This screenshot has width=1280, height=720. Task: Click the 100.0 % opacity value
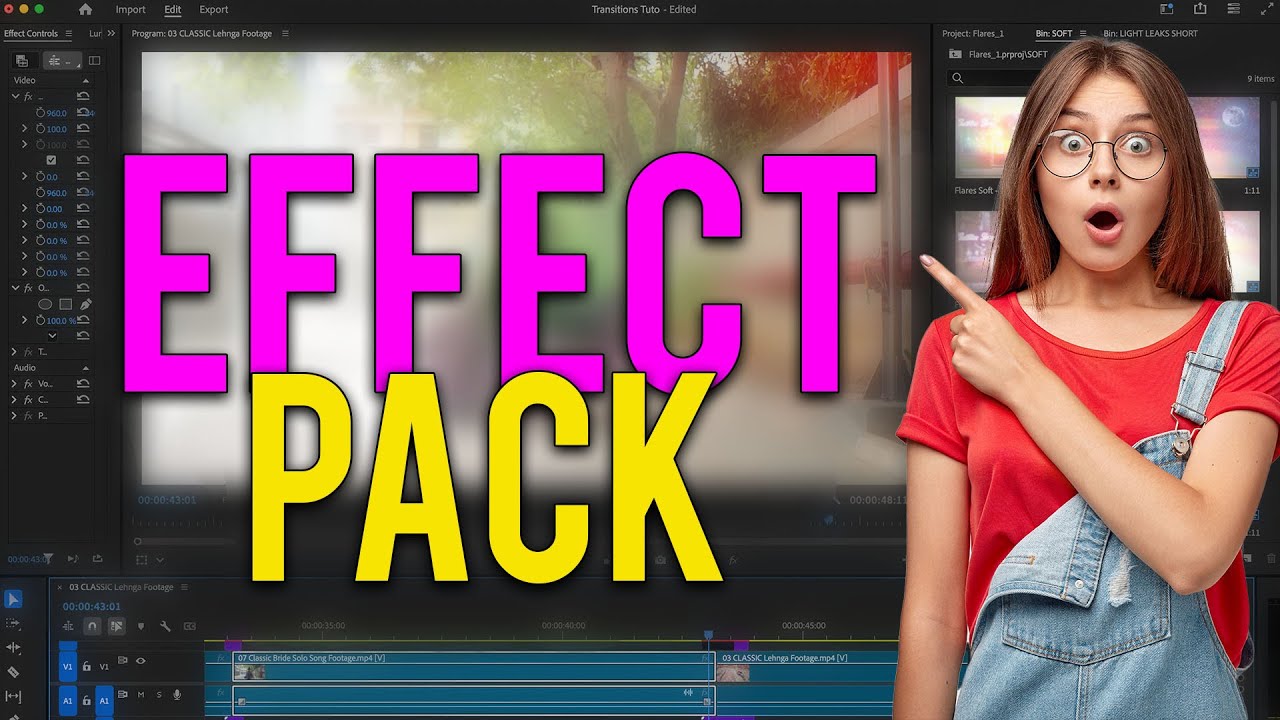click(x=60, y=321)
